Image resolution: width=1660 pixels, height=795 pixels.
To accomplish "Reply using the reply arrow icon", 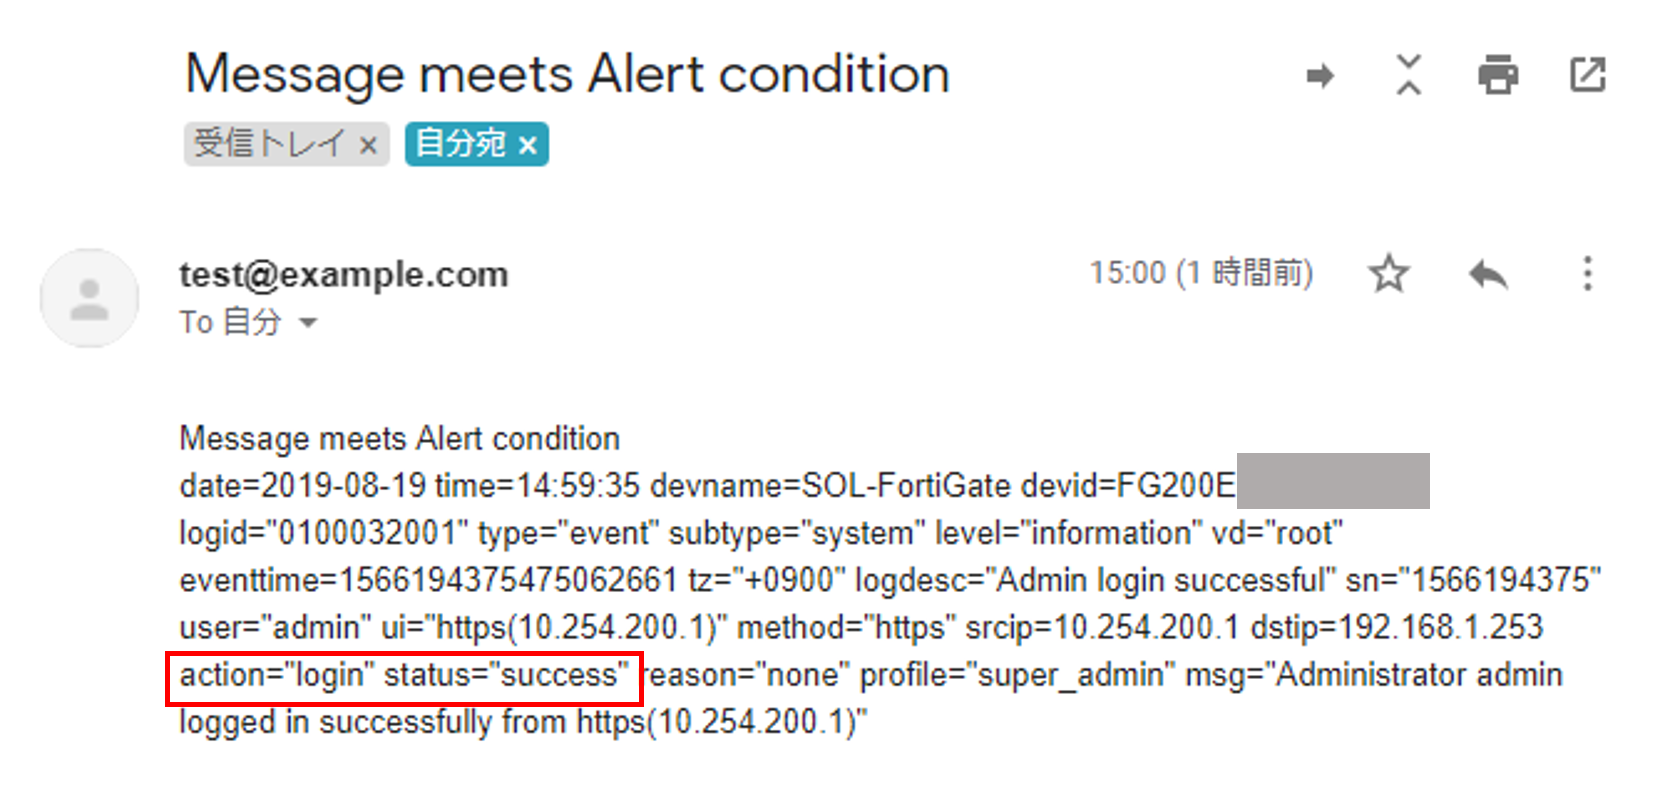I will pyautogui.click(x=1487, y=273).
